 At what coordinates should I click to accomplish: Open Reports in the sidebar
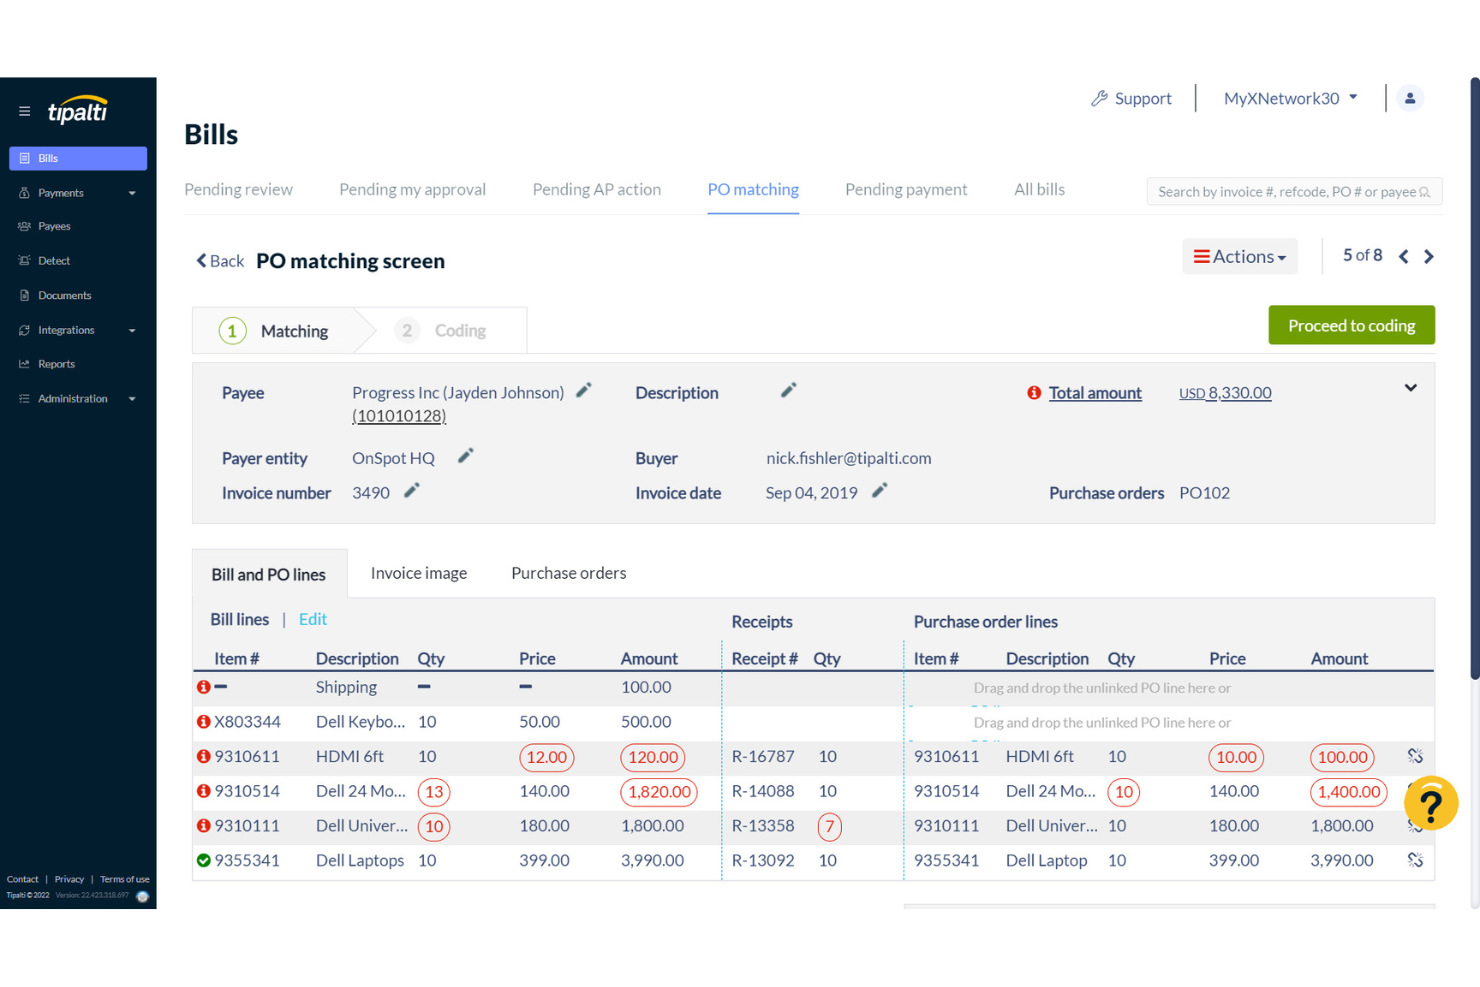[x=57, y=363]
